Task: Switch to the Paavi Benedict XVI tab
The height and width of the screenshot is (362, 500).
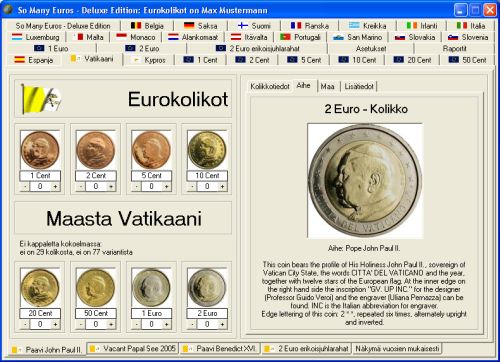Action: click(220, 349)
